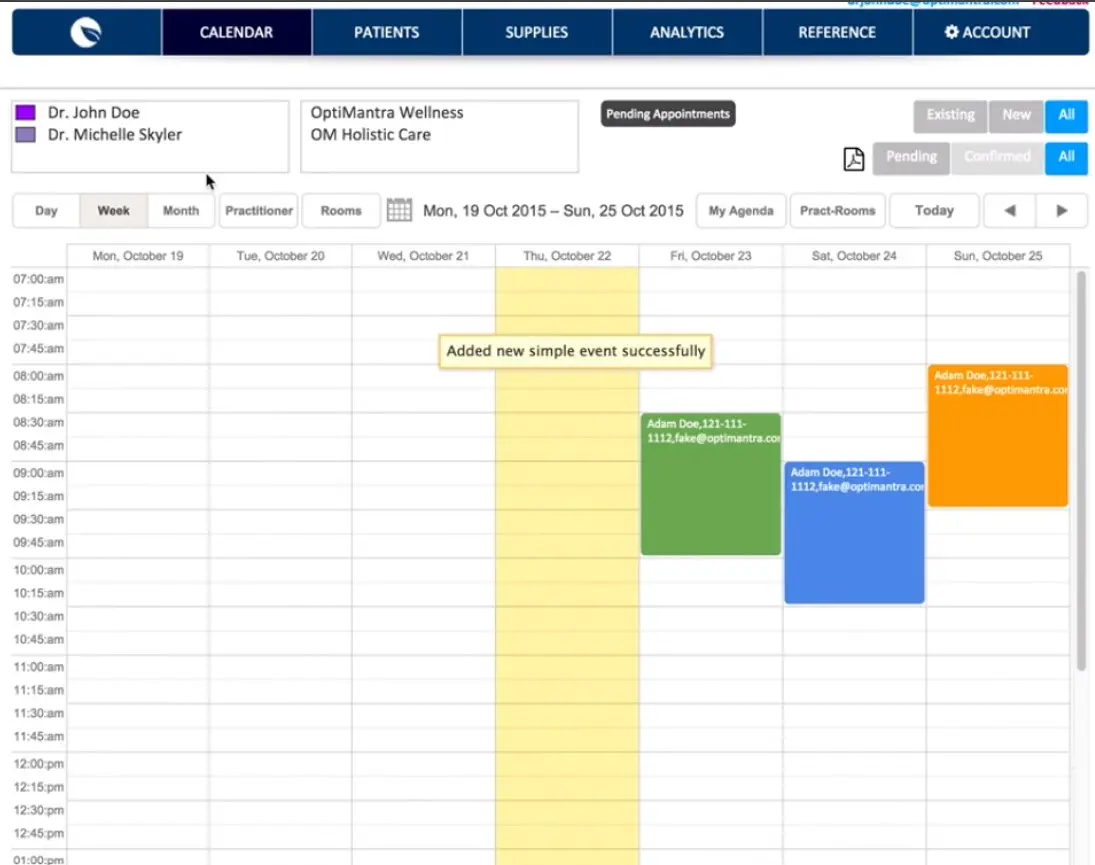Jump to the Today button
This screenshot has width=1095, height=865.
(934, 211)
